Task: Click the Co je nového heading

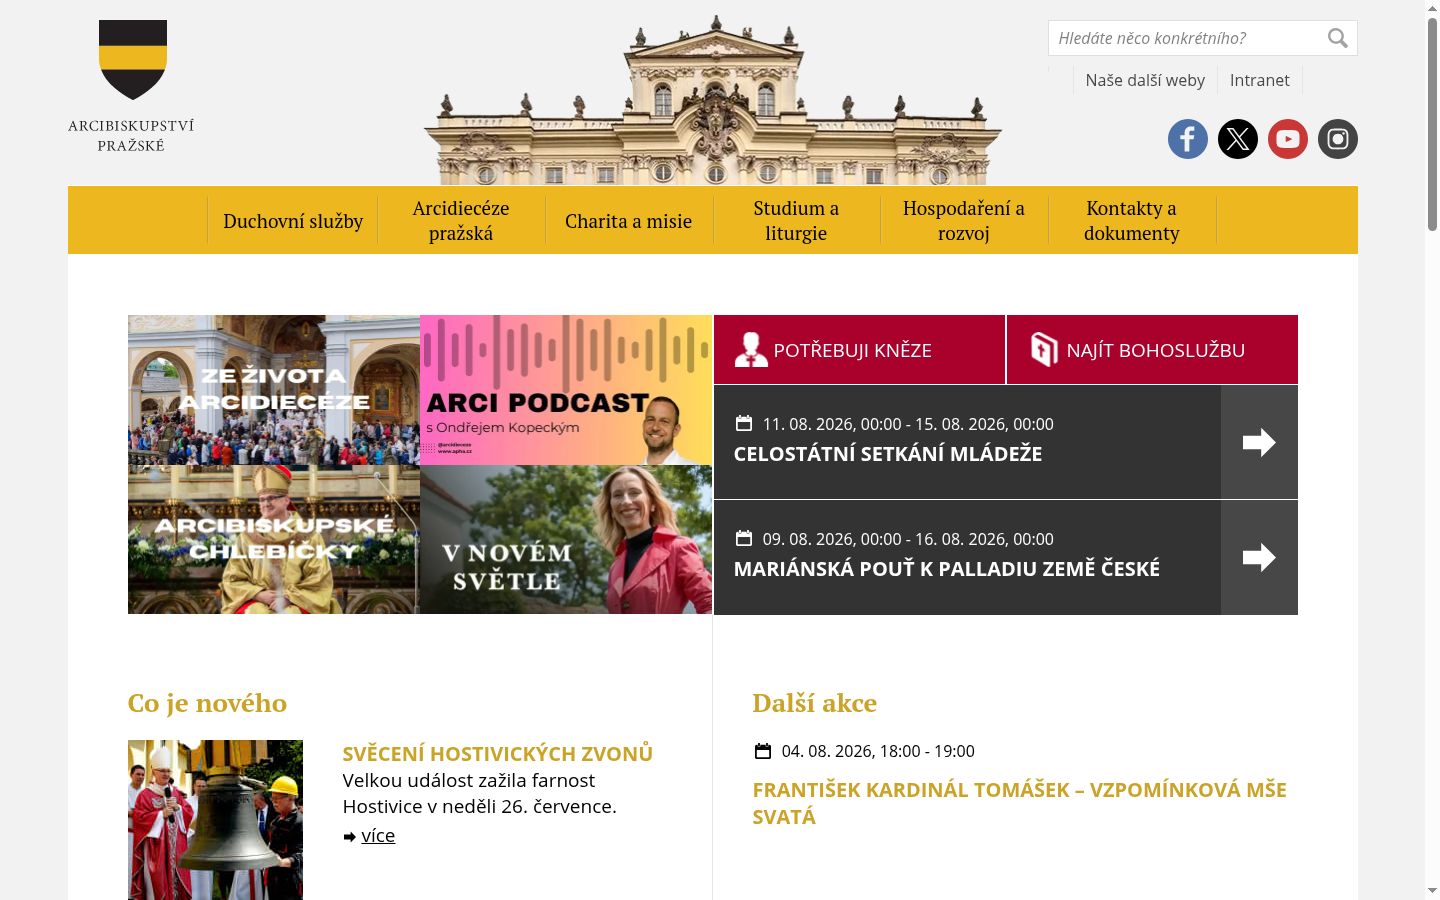Action: (207, 703)
